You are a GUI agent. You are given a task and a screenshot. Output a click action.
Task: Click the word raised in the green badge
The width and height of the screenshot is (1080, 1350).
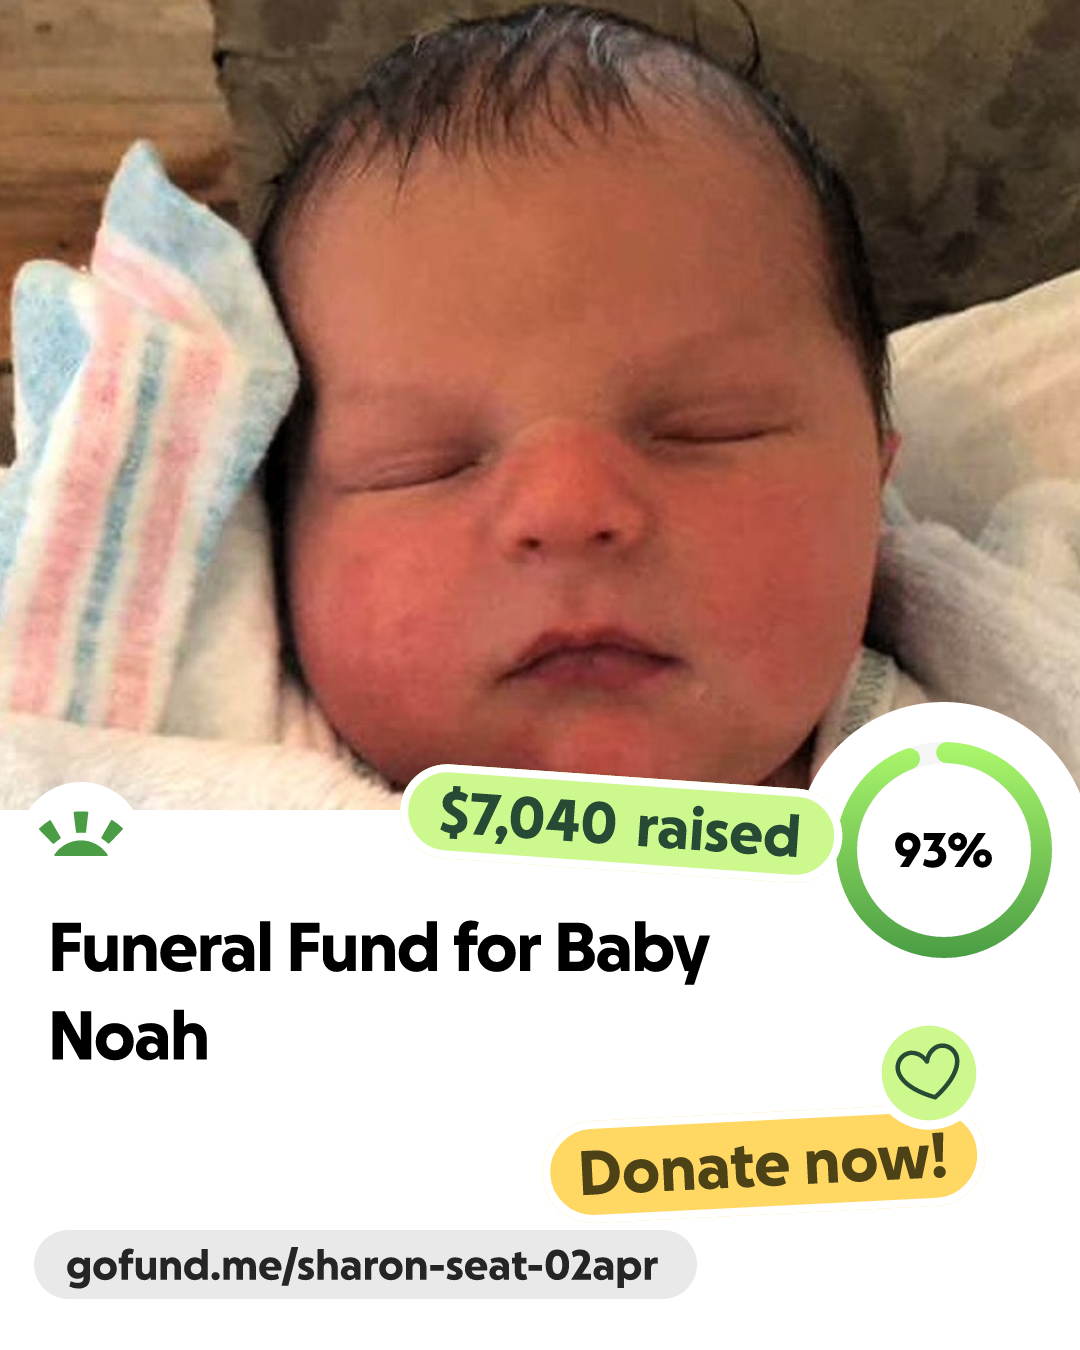[x=718, y=831]
